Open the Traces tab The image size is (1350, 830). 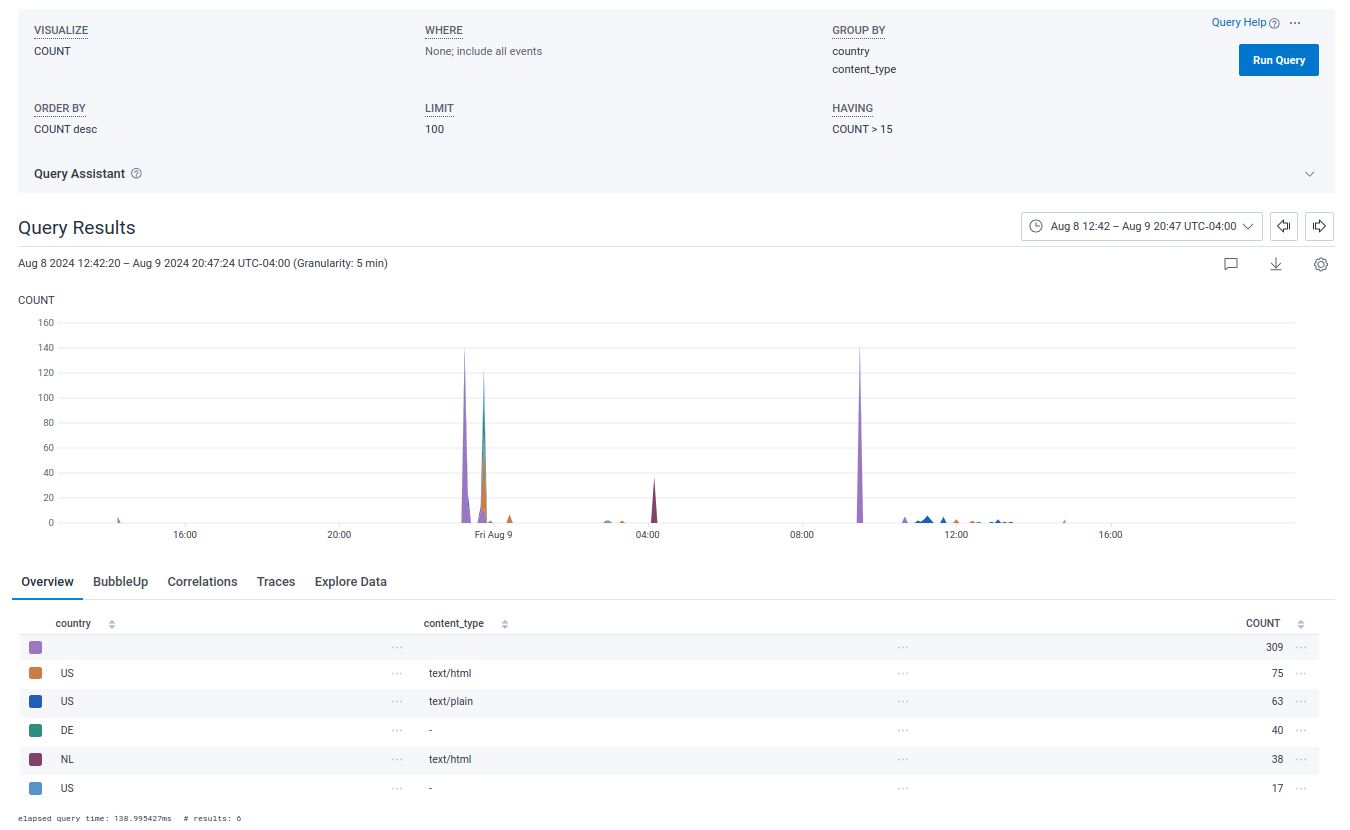[x=276, y=582]
